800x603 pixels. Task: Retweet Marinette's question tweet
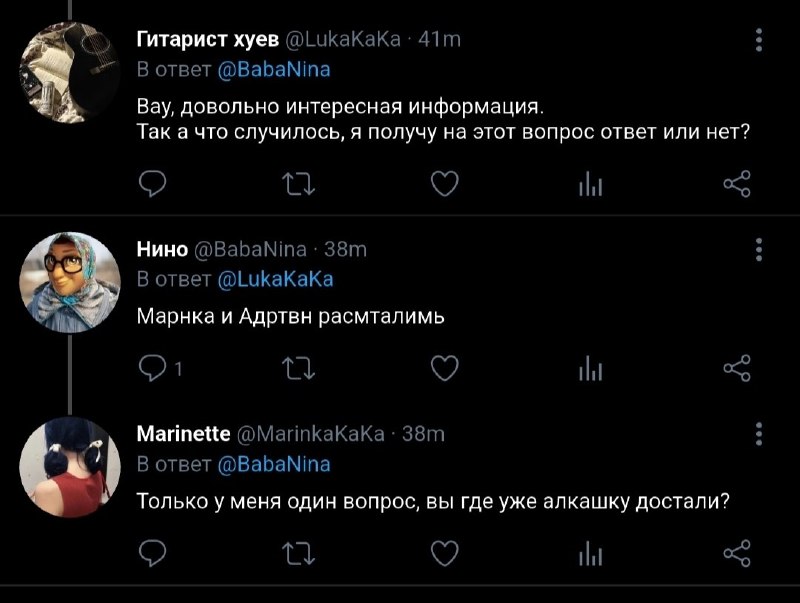pyautogui.click(x=299, y=553)
